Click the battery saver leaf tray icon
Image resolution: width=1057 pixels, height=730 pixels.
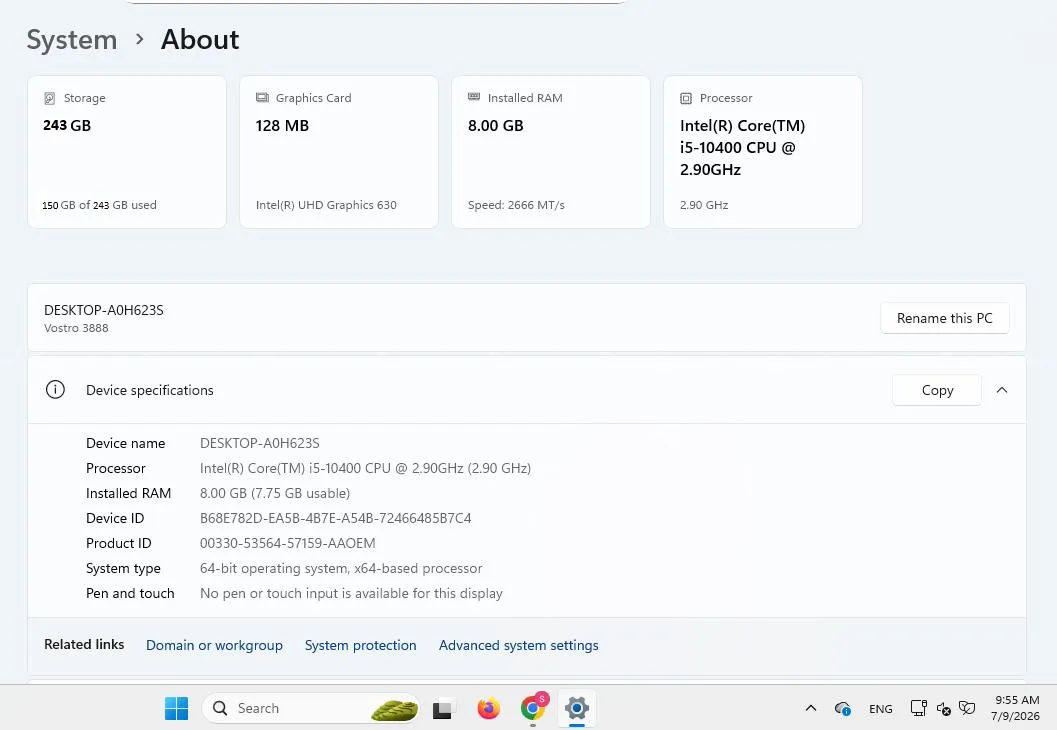point(967,708)
